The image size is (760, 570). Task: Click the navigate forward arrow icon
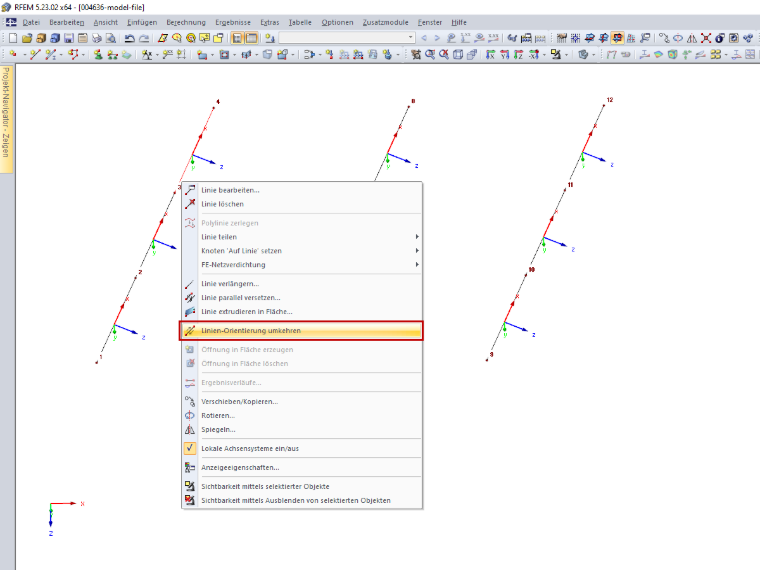point(437,38)
